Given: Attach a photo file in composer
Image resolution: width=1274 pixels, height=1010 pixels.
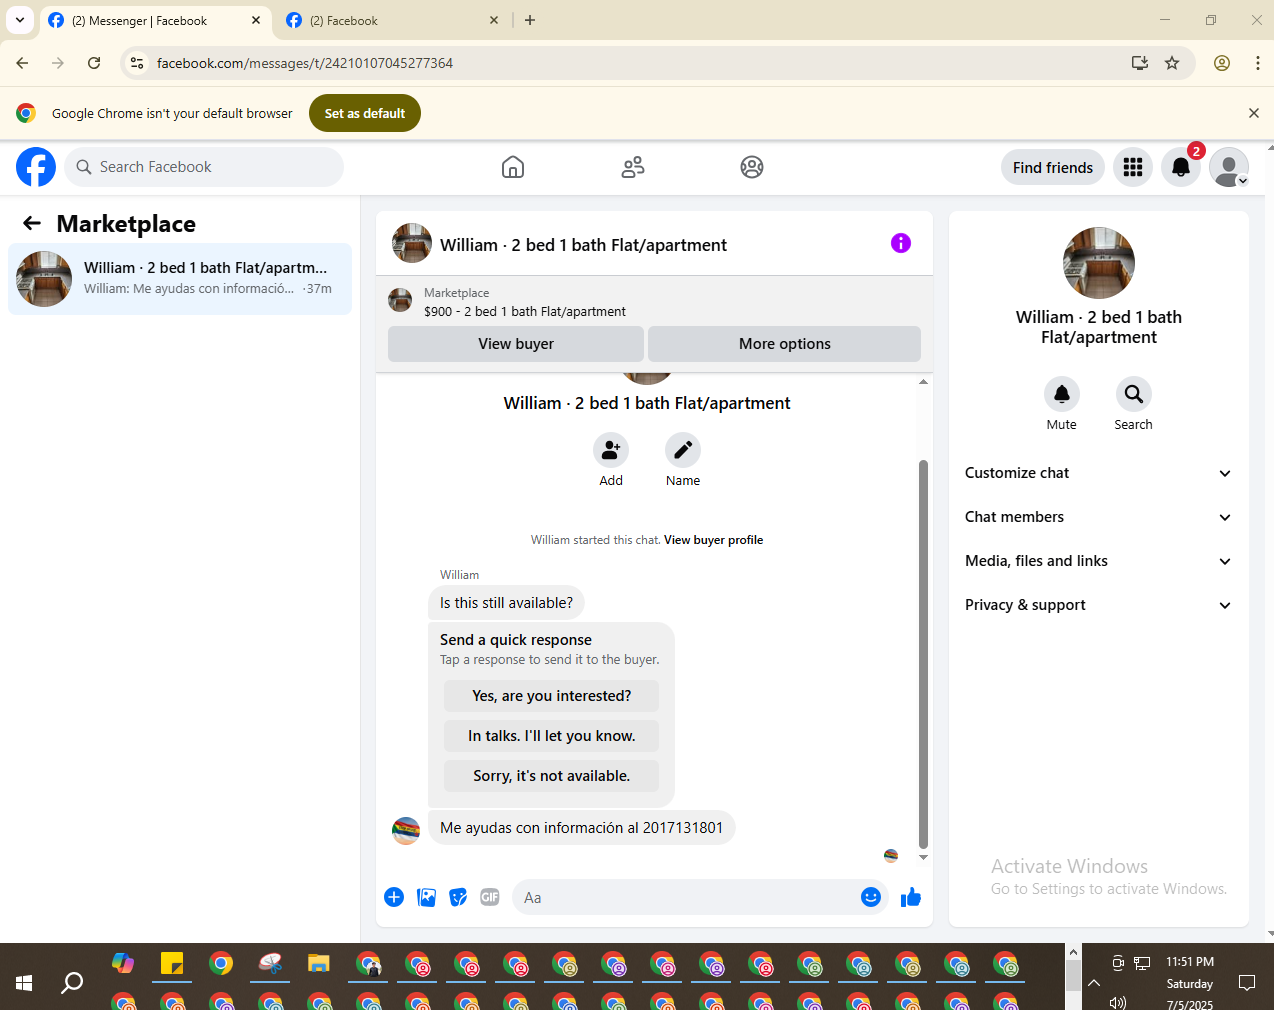Looking at the screenshot, I should 426,897.
